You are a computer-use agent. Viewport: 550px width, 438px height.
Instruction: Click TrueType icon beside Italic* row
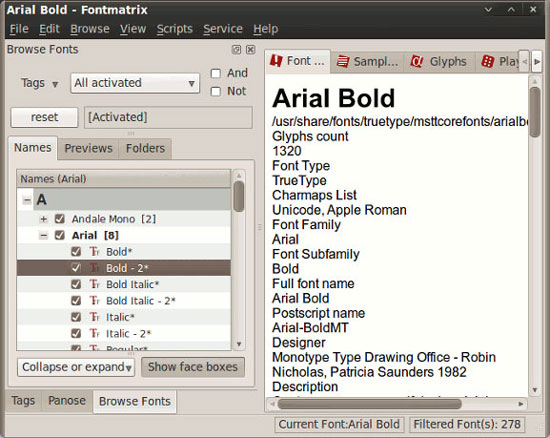[94, 317]
